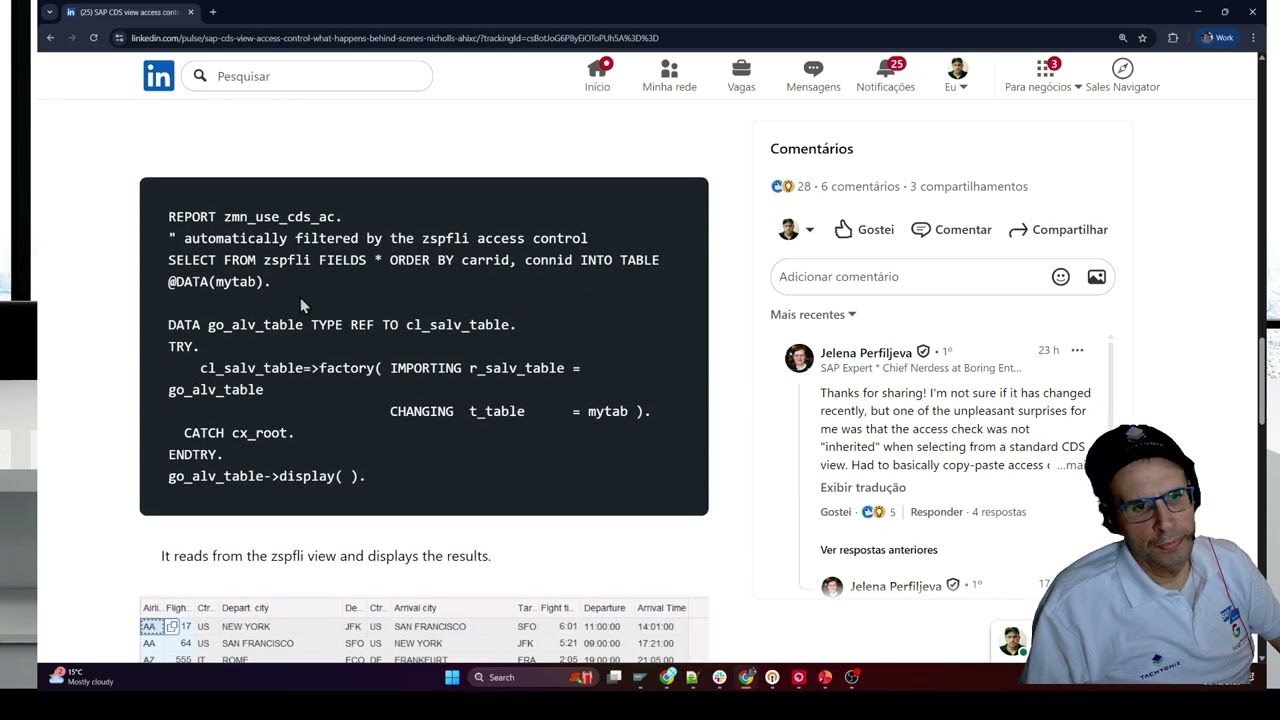Open Slack from the taskbar
This screenshot has height=720, width=1280.
[719, 677]
